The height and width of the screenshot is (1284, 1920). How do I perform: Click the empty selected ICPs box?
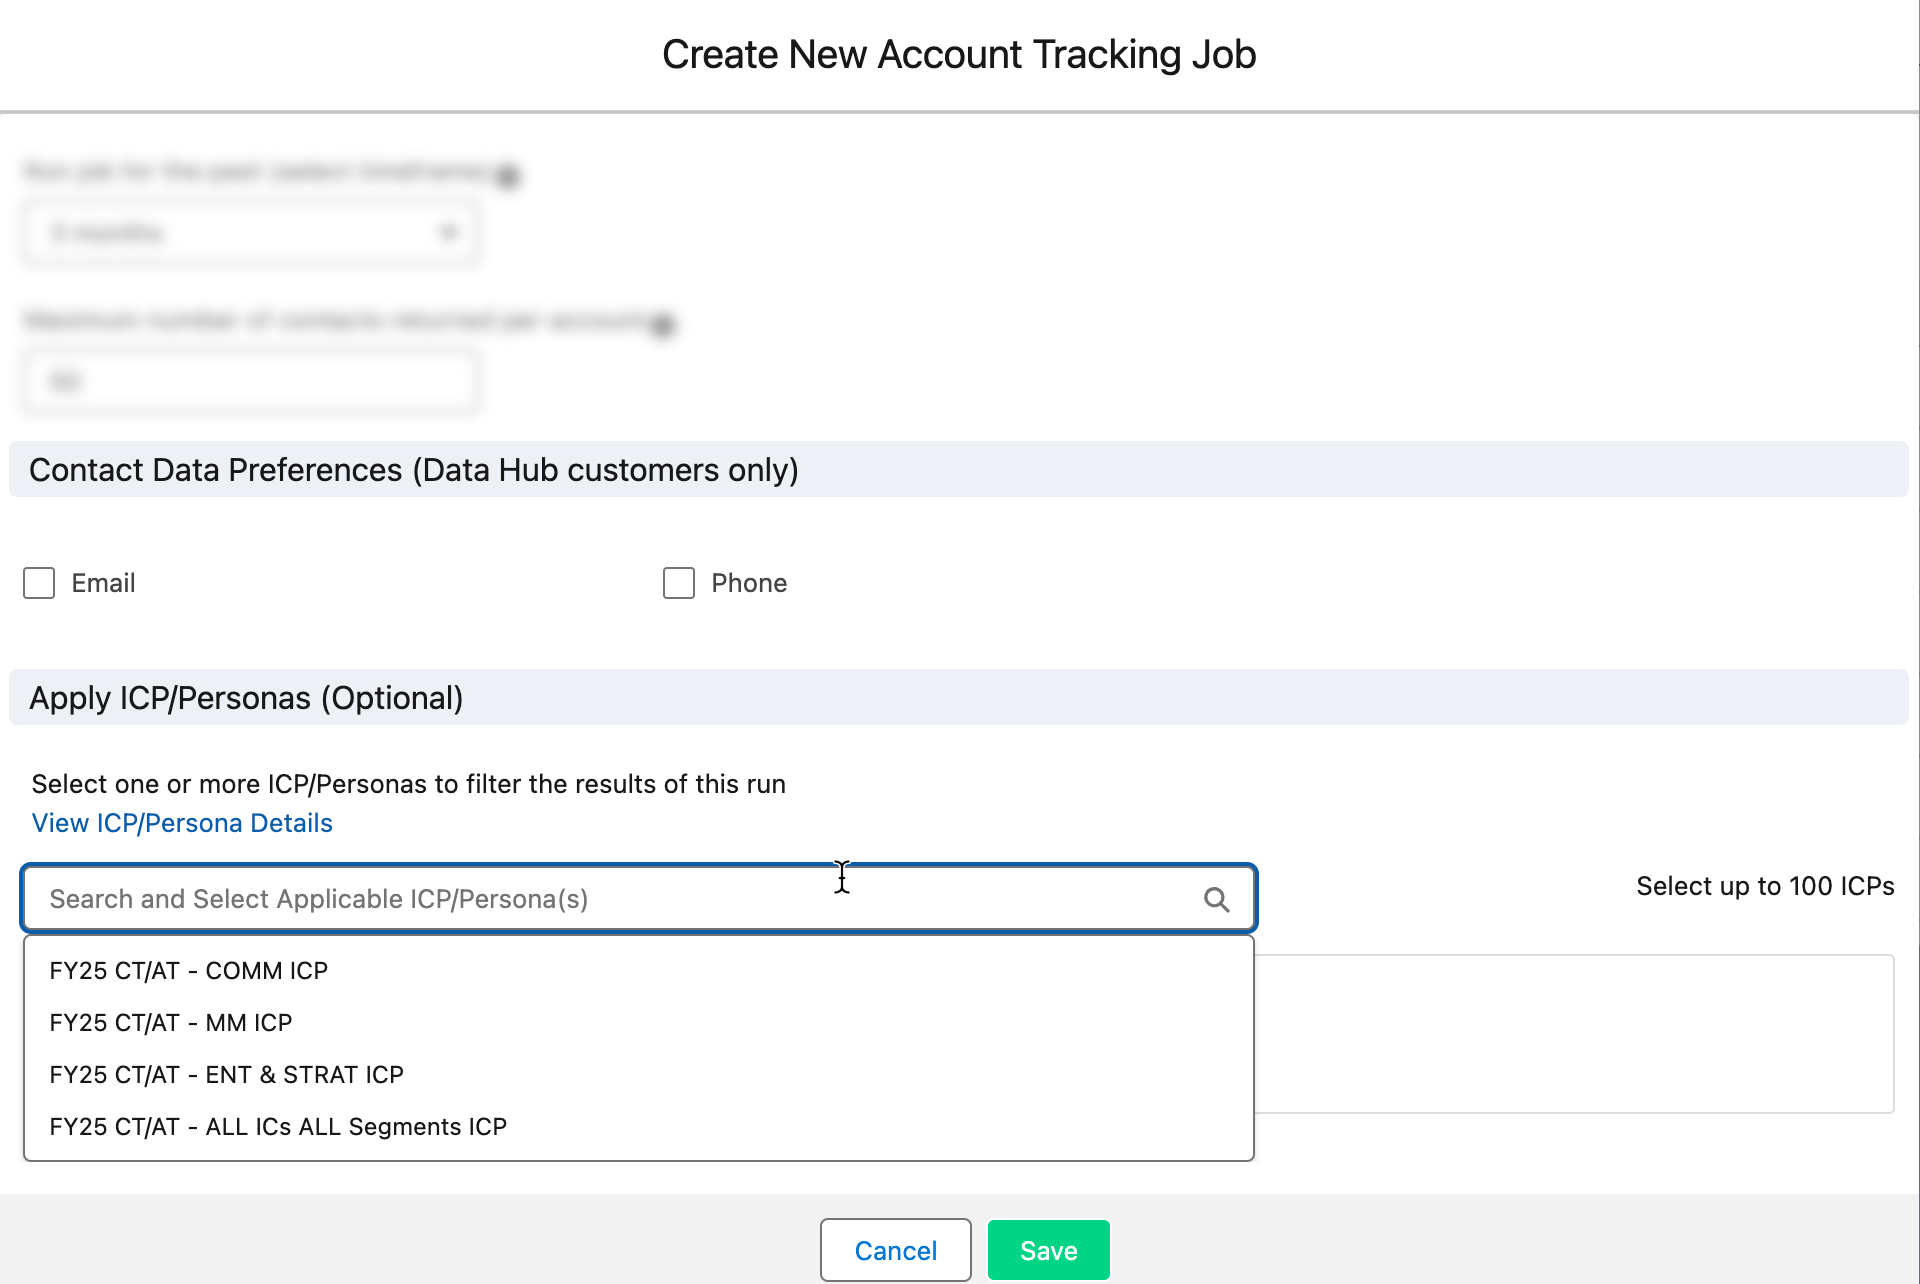click(1574, 1033)
